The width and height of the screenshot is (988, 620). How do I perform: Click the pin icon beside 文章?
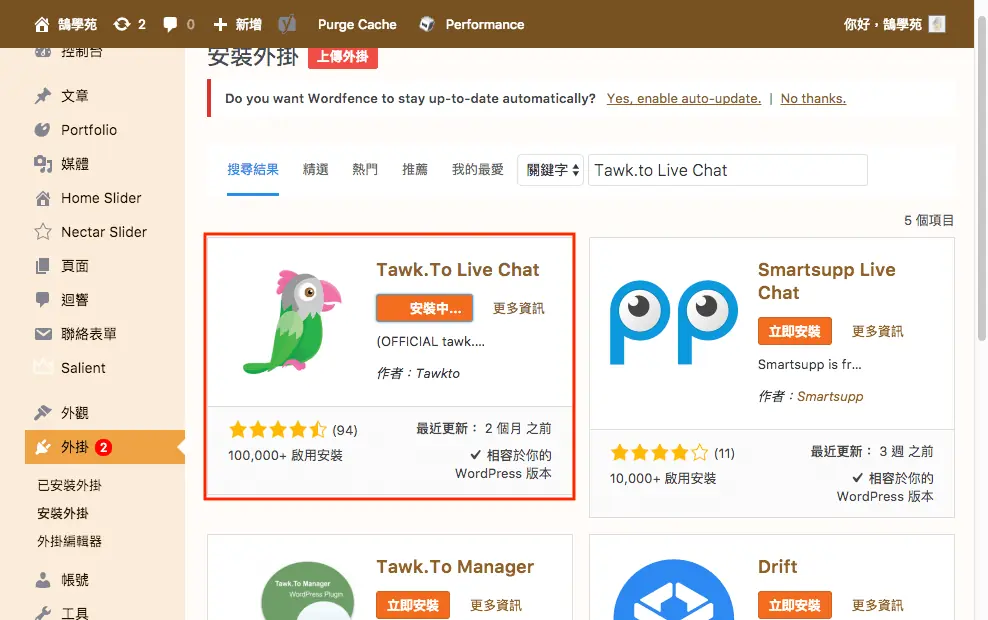pyautogui.click(x=43, y=96)
